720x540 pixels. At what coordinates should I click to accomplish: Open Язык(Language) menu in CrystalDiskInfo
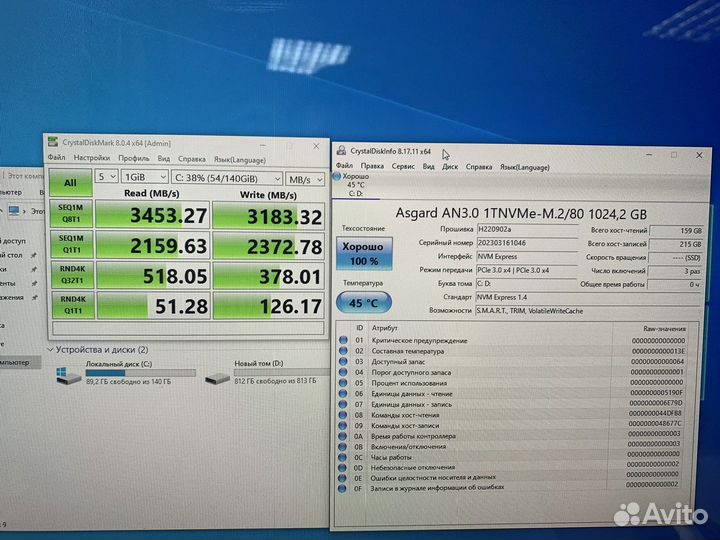coord(525,168)
